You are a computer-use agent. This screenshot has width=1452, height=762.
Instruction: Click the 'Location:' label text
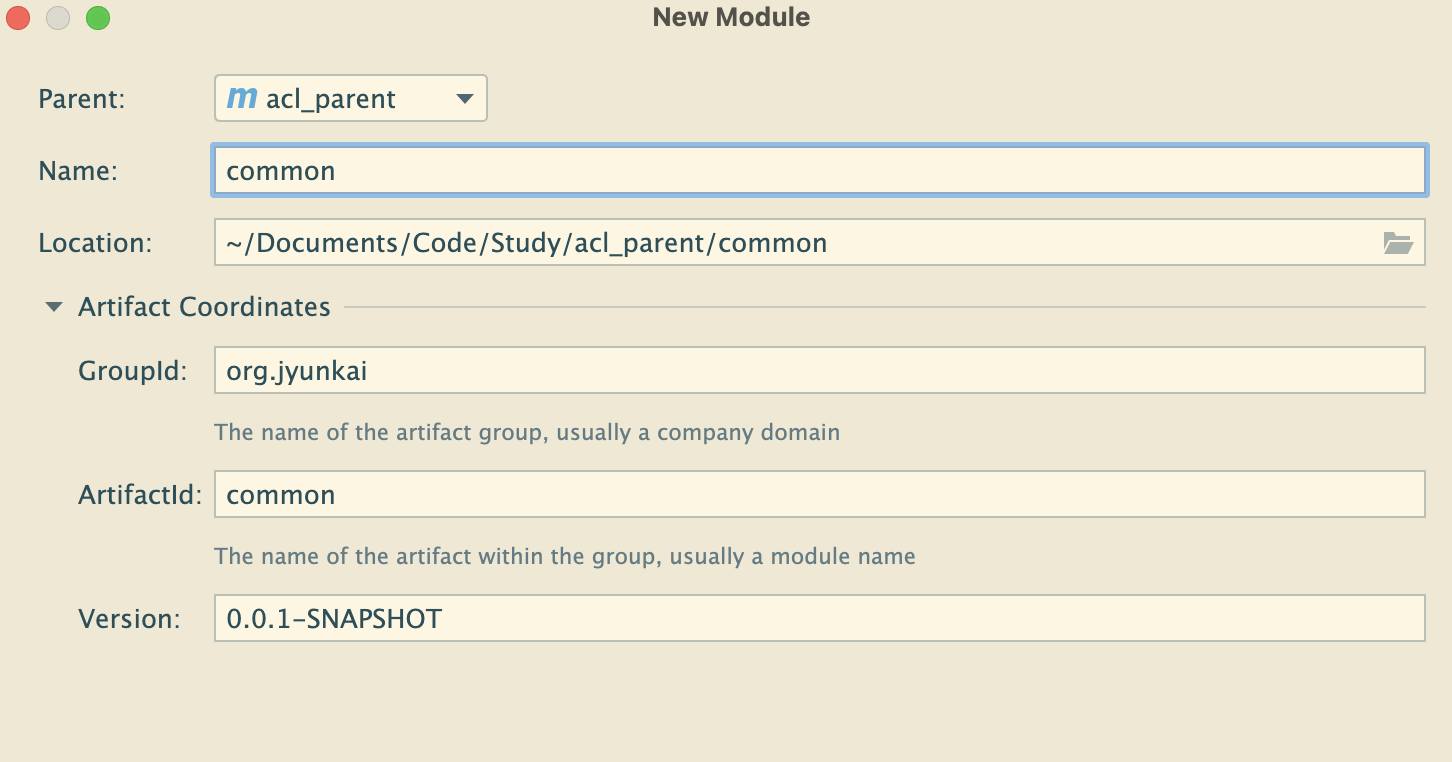click(95, 243)
